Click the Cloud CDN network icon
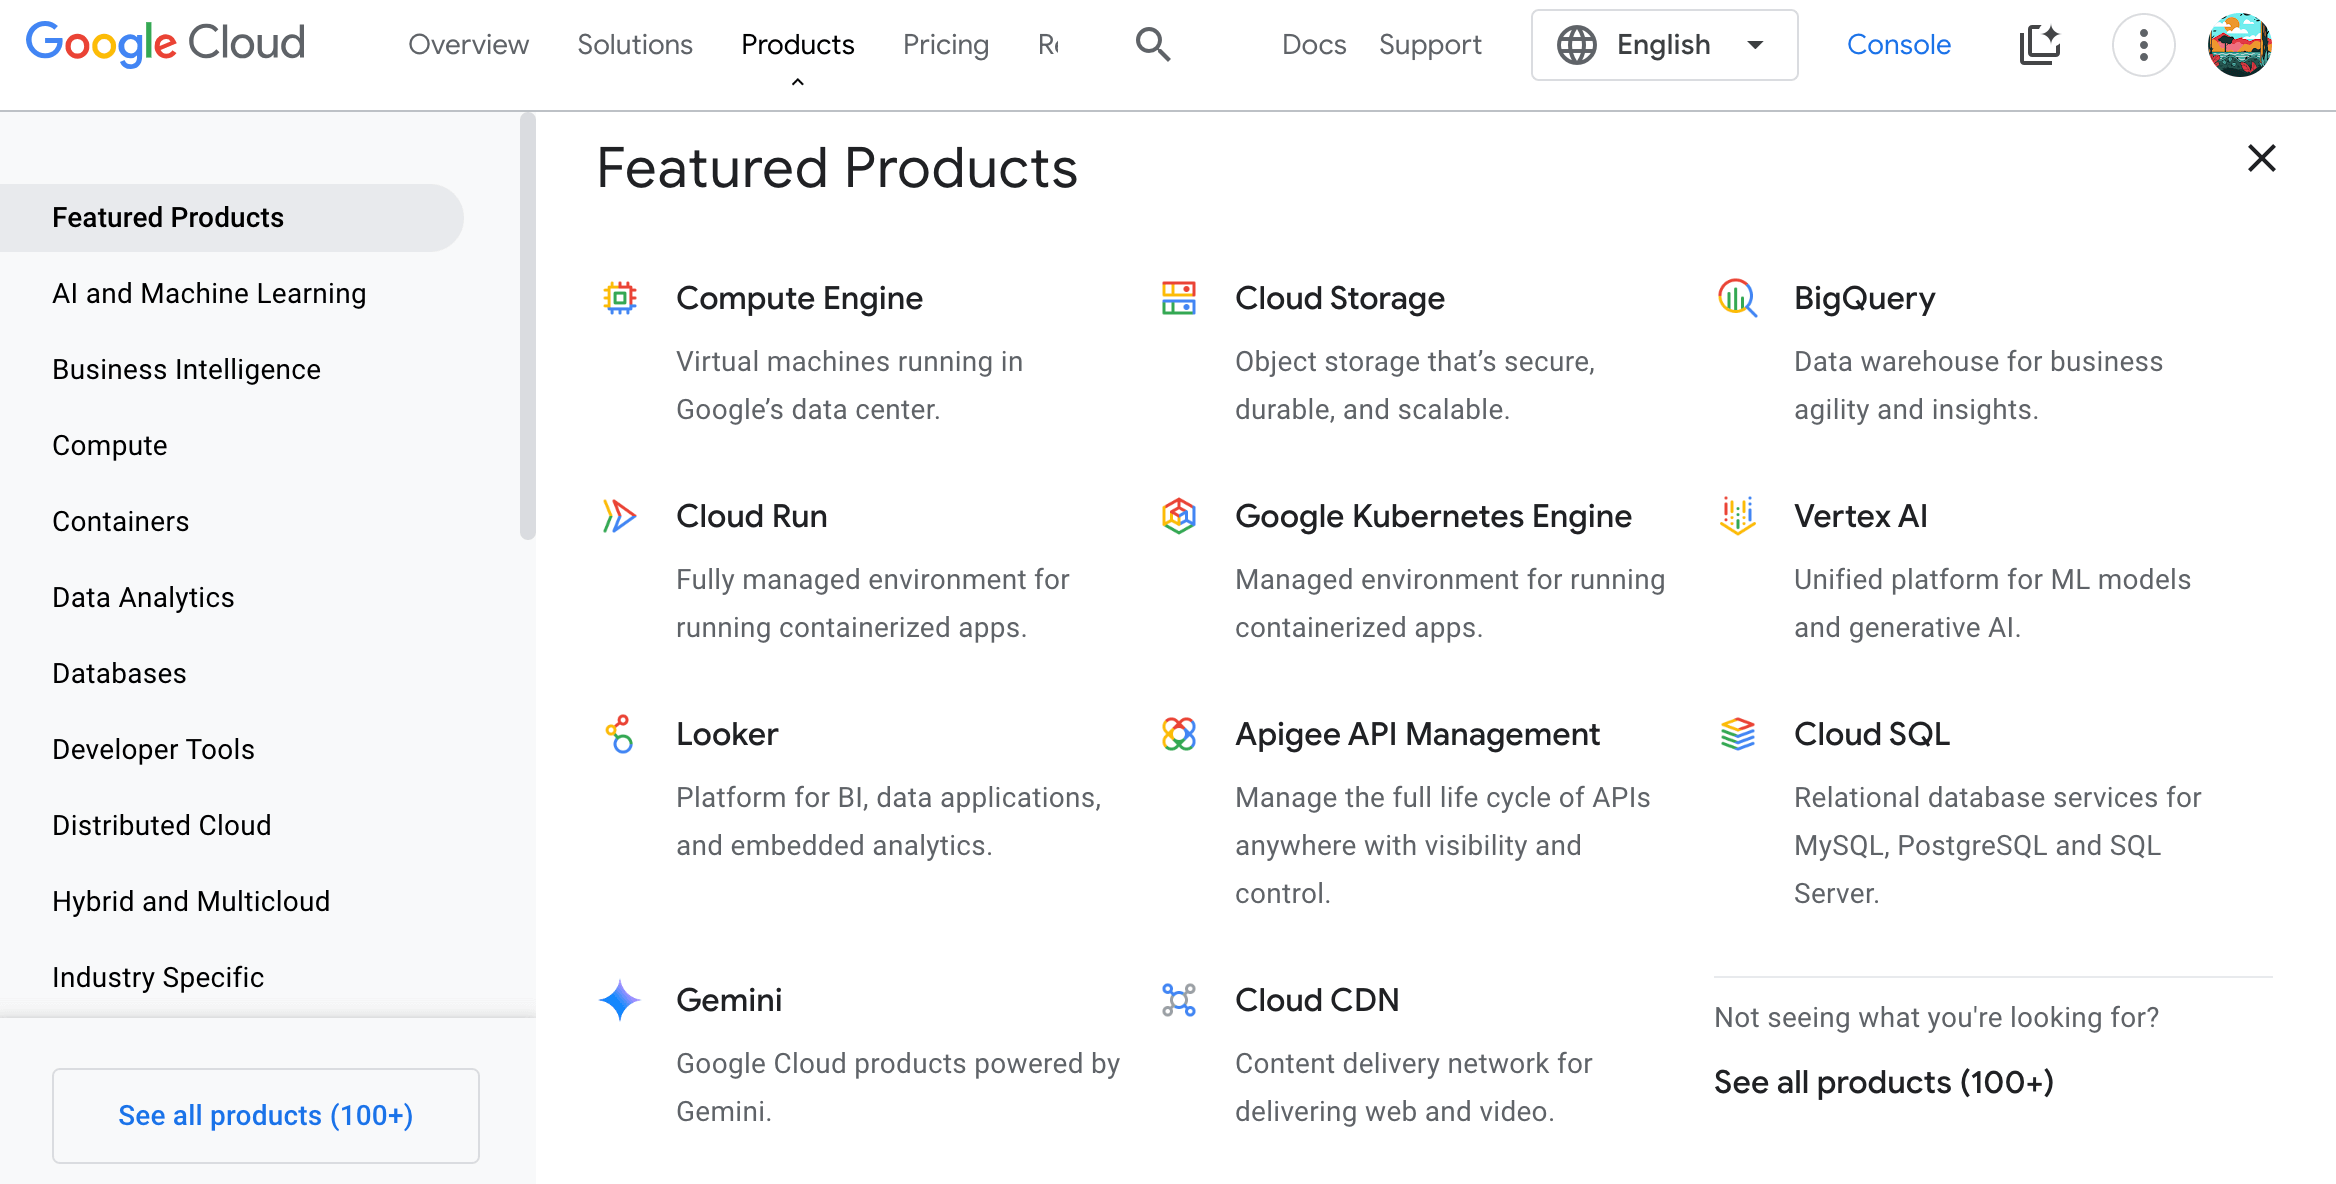The height and width of the screenshot is (1184, 2336). click(x=1179, y=1000)
